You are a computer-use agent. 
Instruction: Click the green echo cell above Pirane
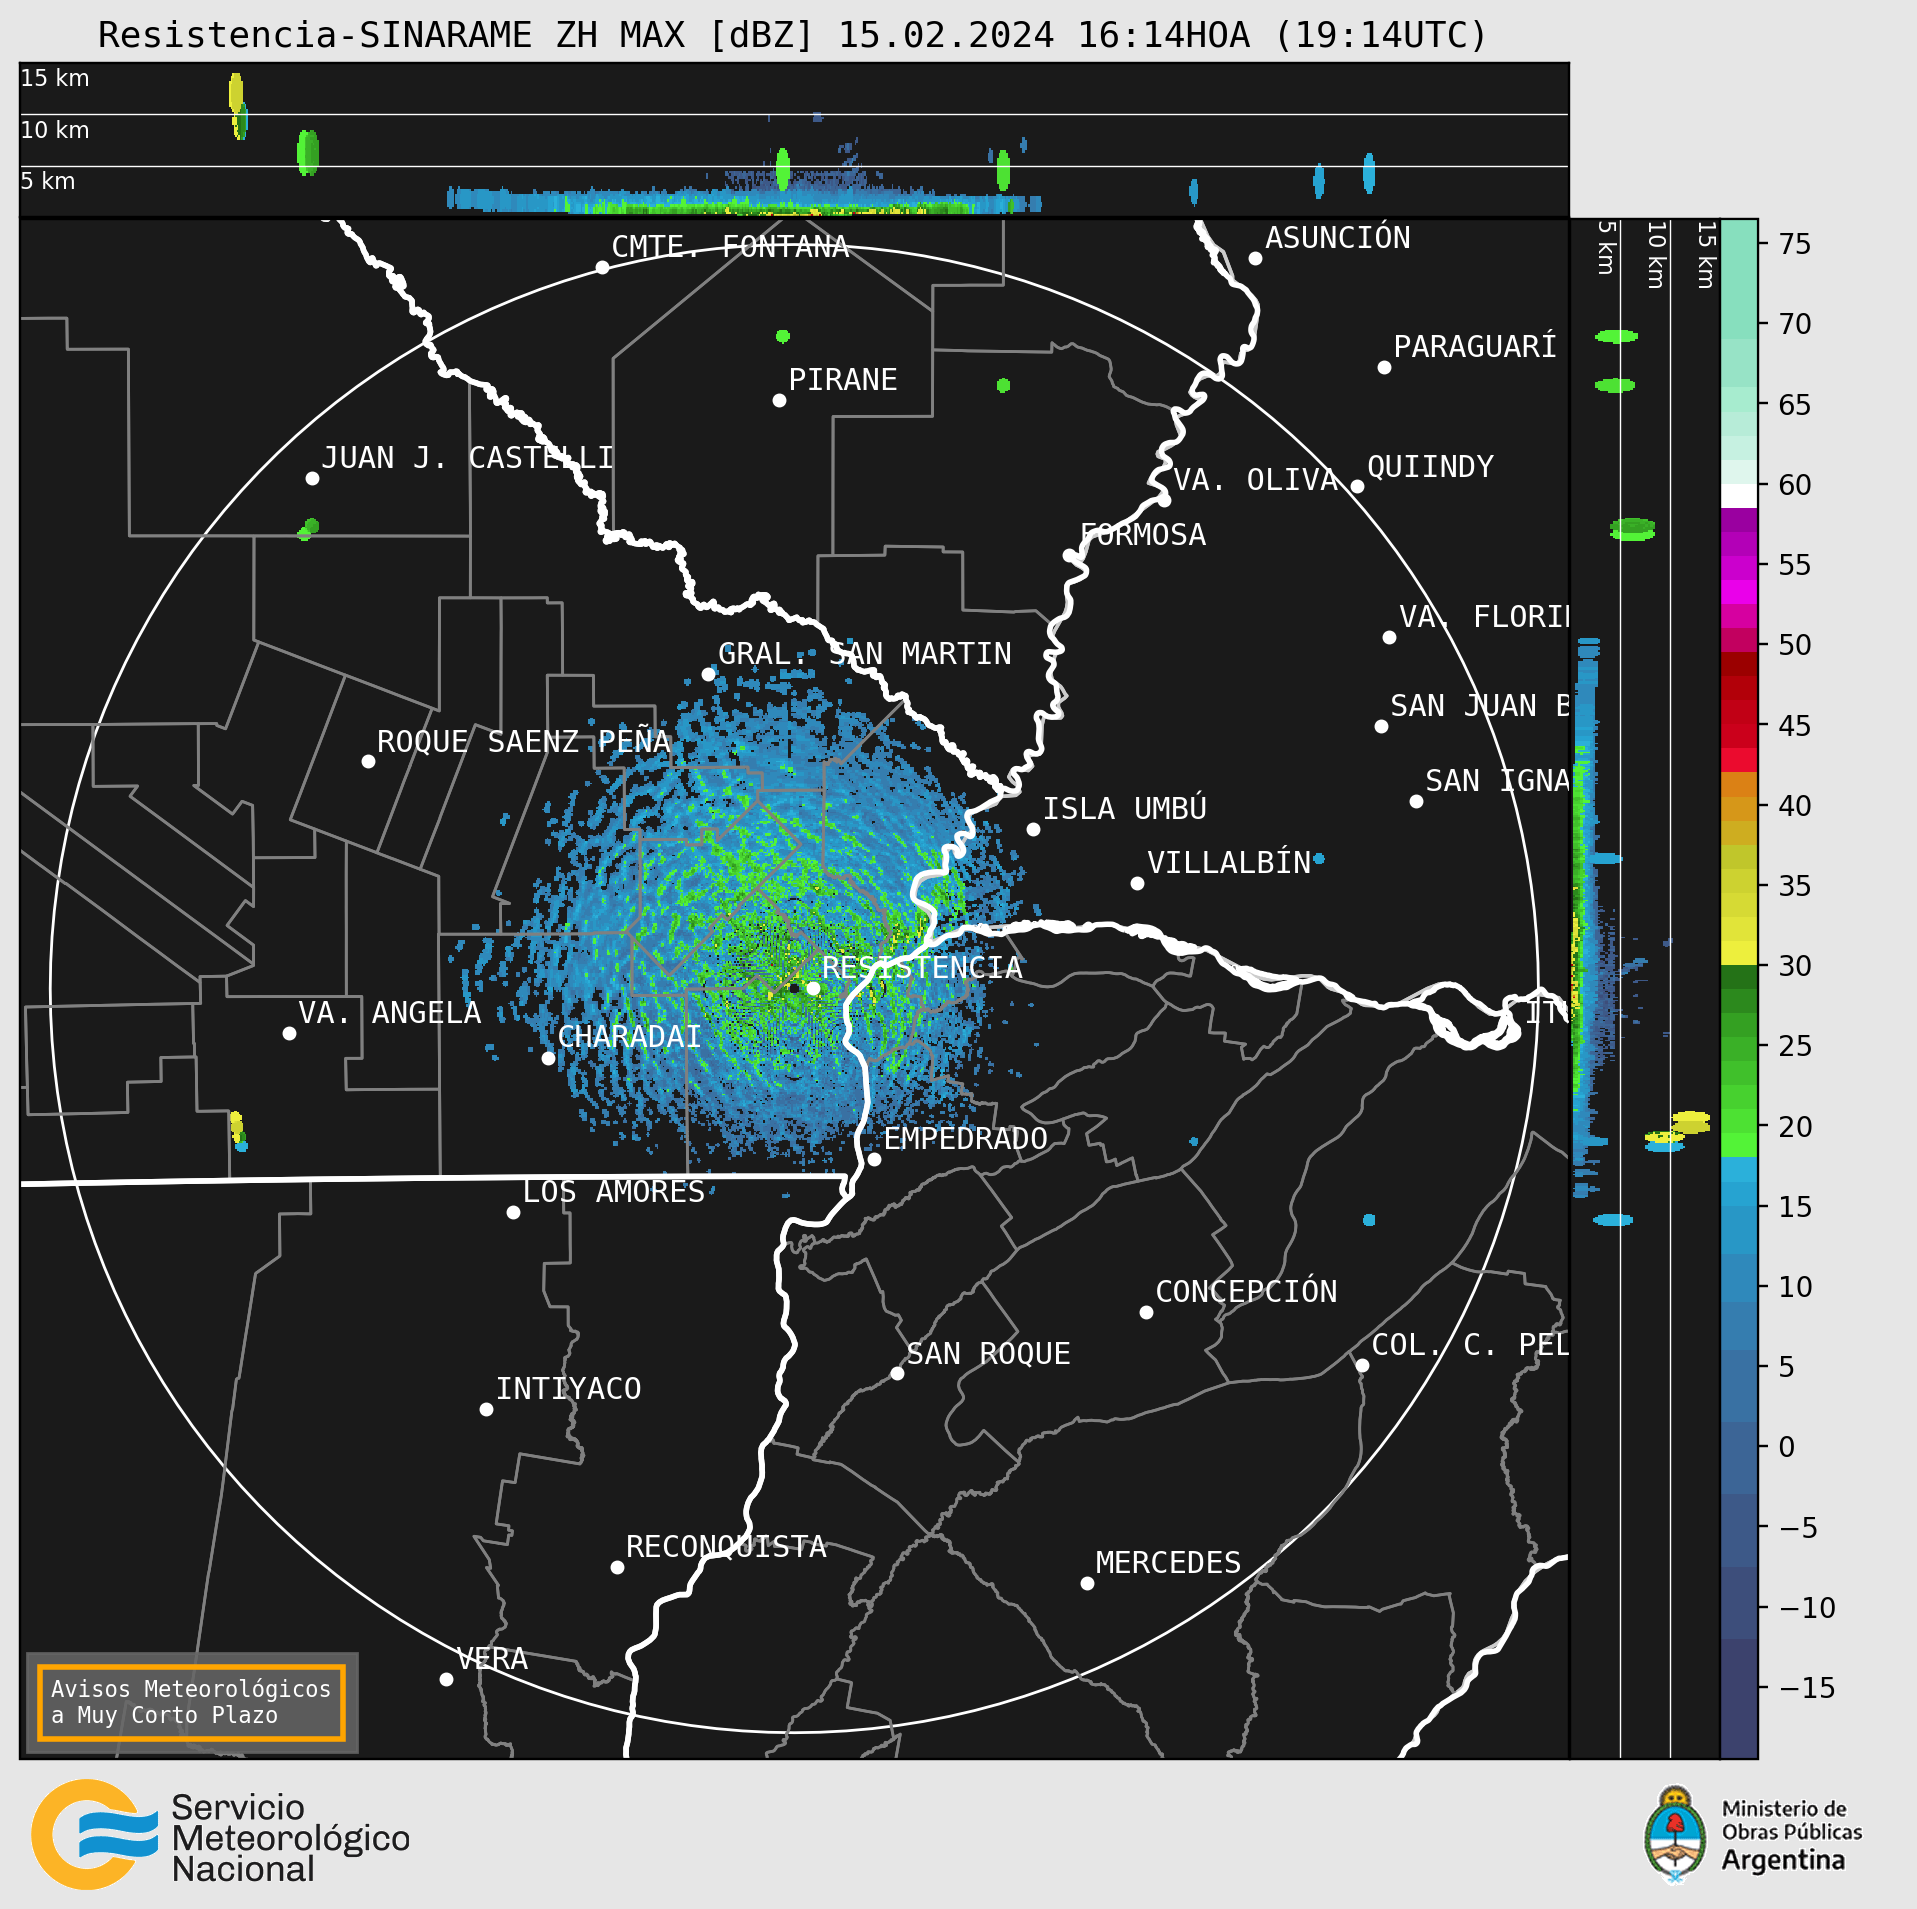[783, 336]
